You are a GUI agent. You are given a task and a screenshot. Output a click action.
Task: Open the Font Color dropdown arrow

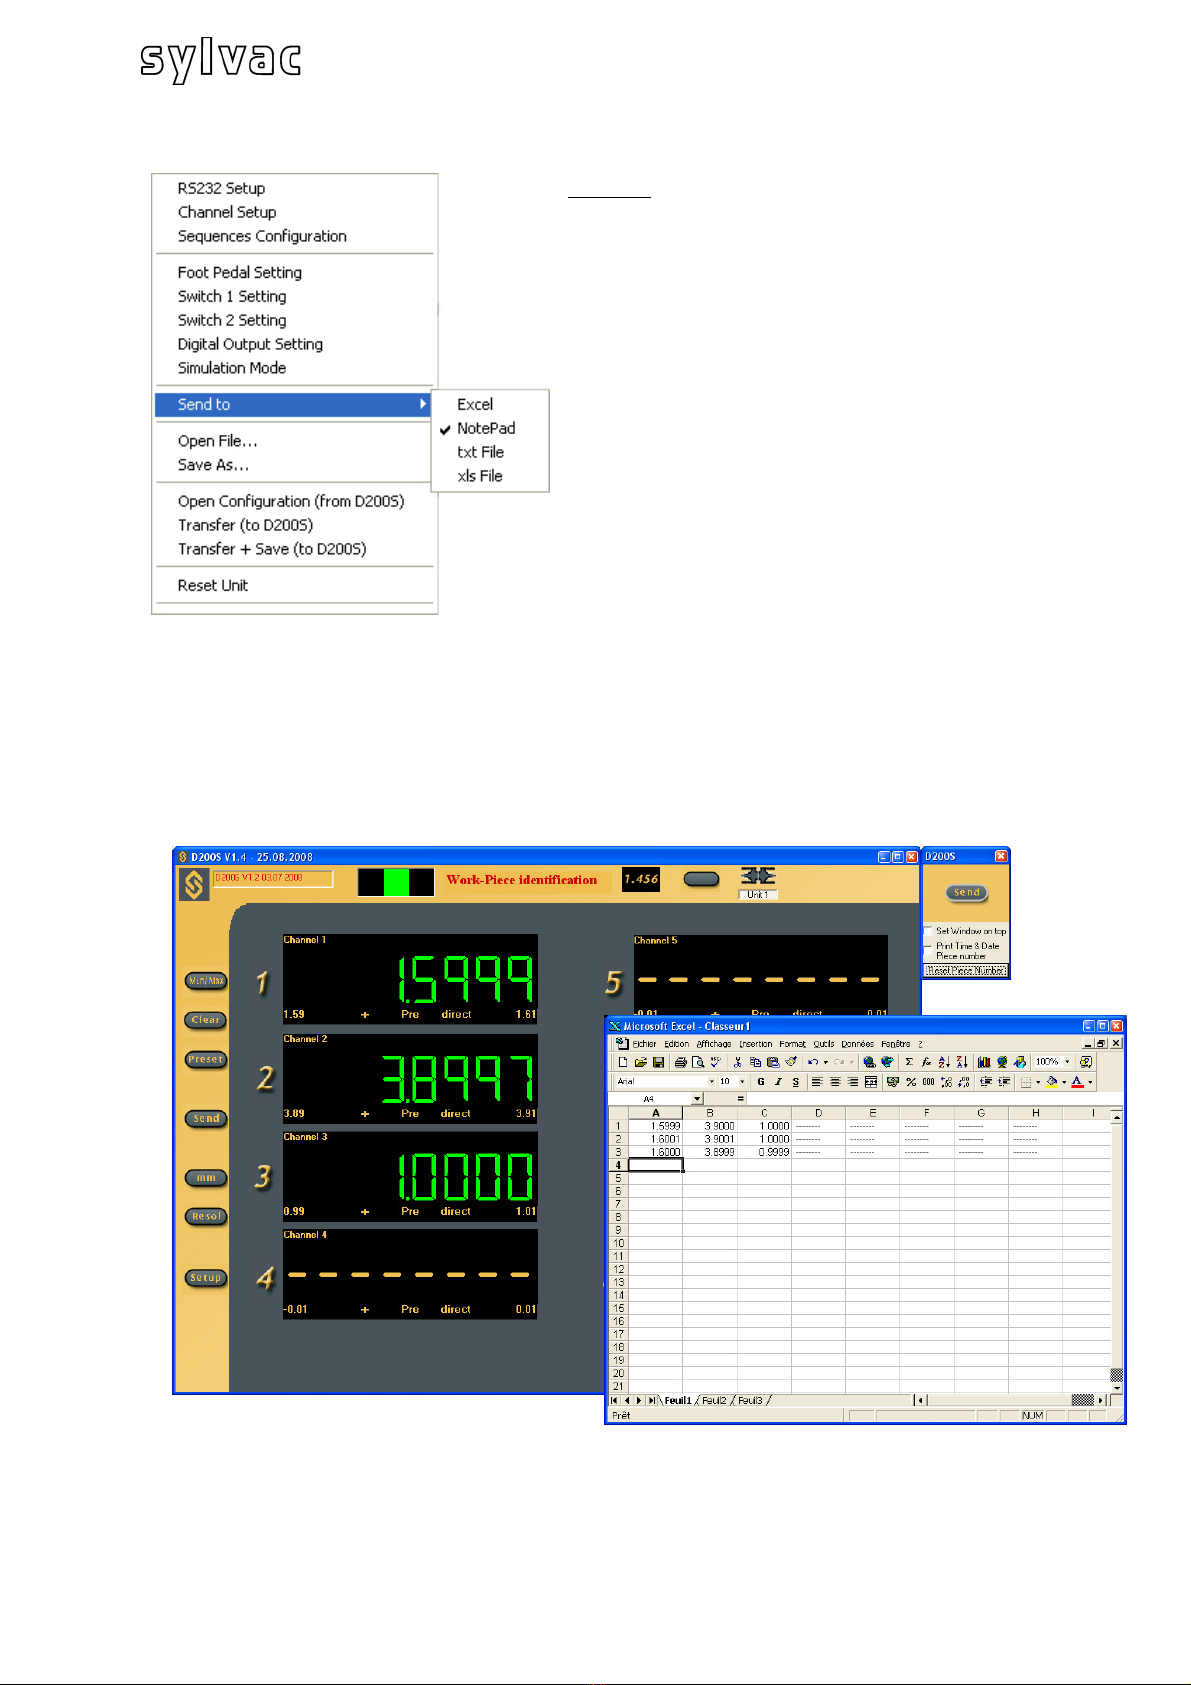[x=1090, y=1082]
